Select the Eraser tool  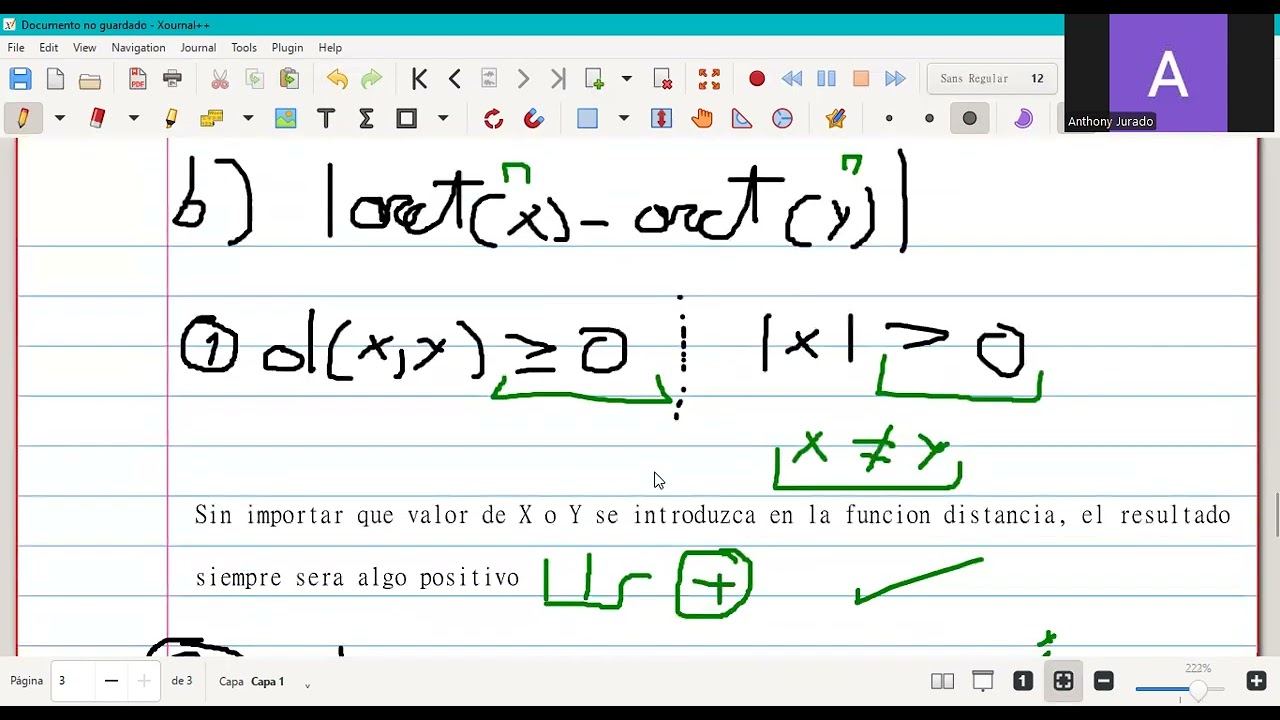97,118
